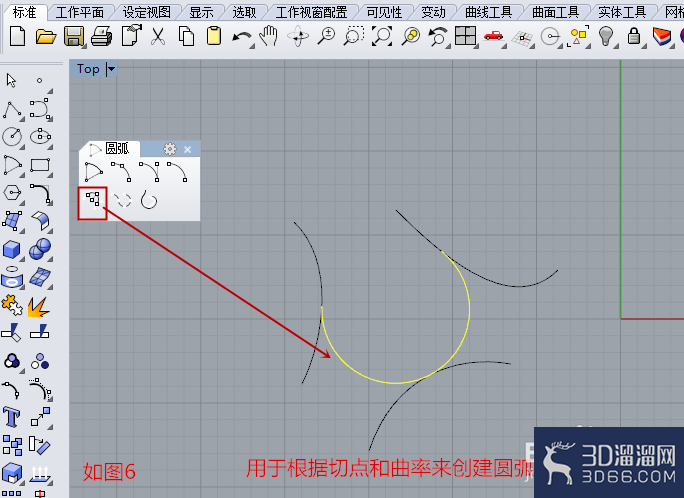
Task: Click the spiral icon in 圆弧 panel
Action: [x=148, y=200]
